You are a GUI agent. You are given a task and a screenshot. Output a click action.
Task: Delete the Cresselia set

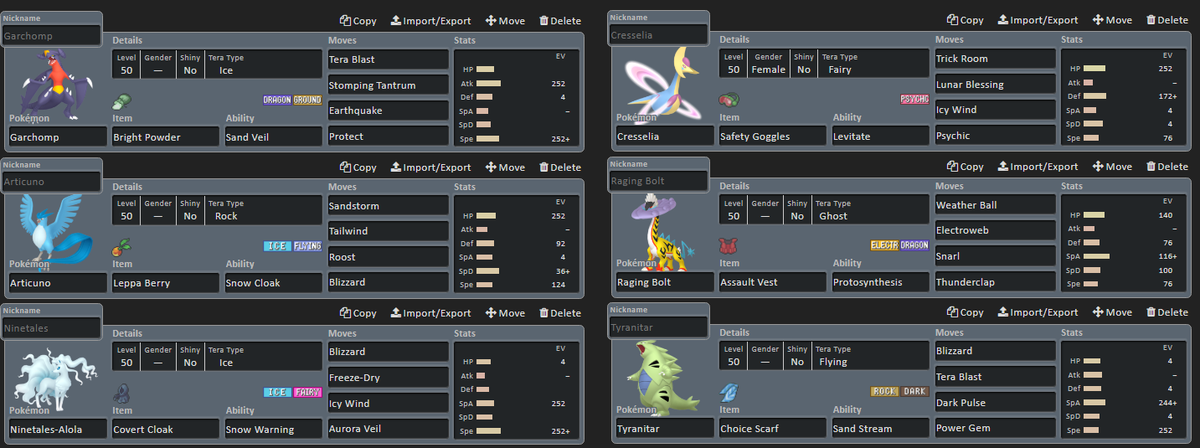1166,20
